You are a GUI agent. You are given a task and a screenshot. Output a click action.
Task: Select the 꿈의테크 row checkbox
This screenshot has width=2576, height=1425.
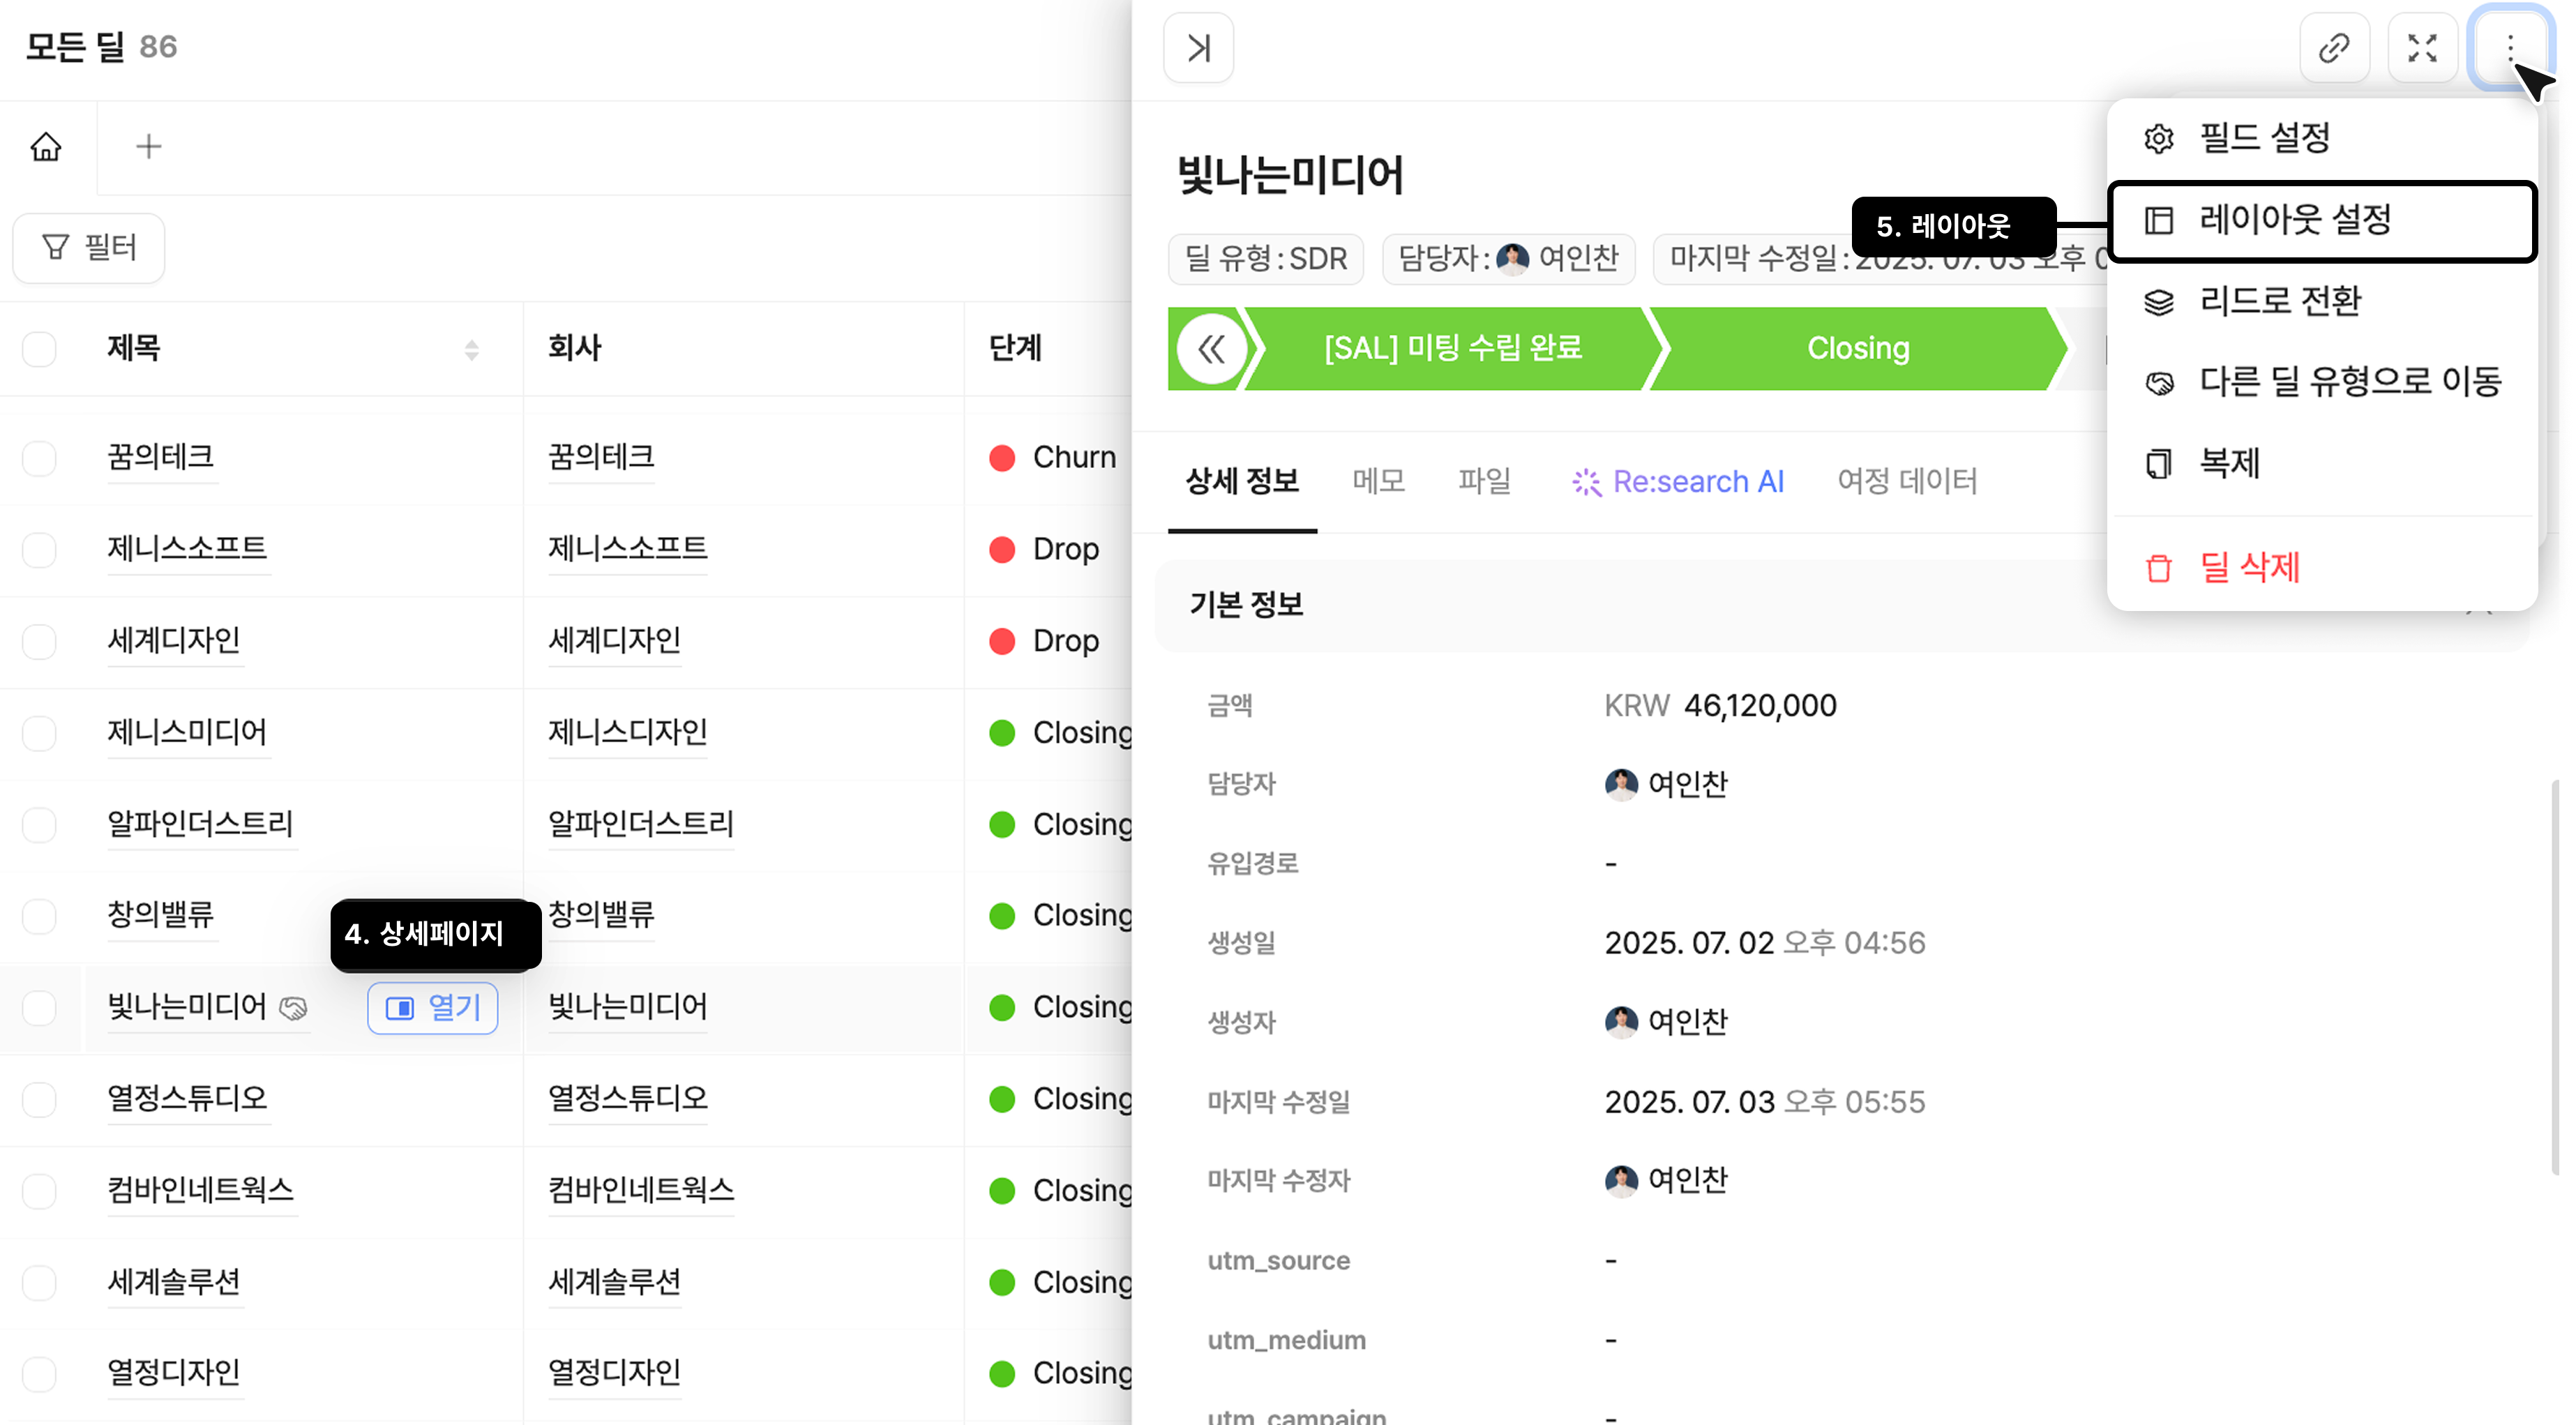(40, 458)
